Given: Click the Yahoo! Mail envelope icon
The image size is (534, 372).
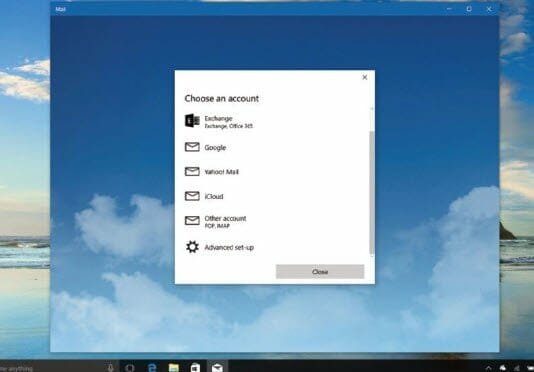Looking at the screenshot, I should tap(192, 171).
